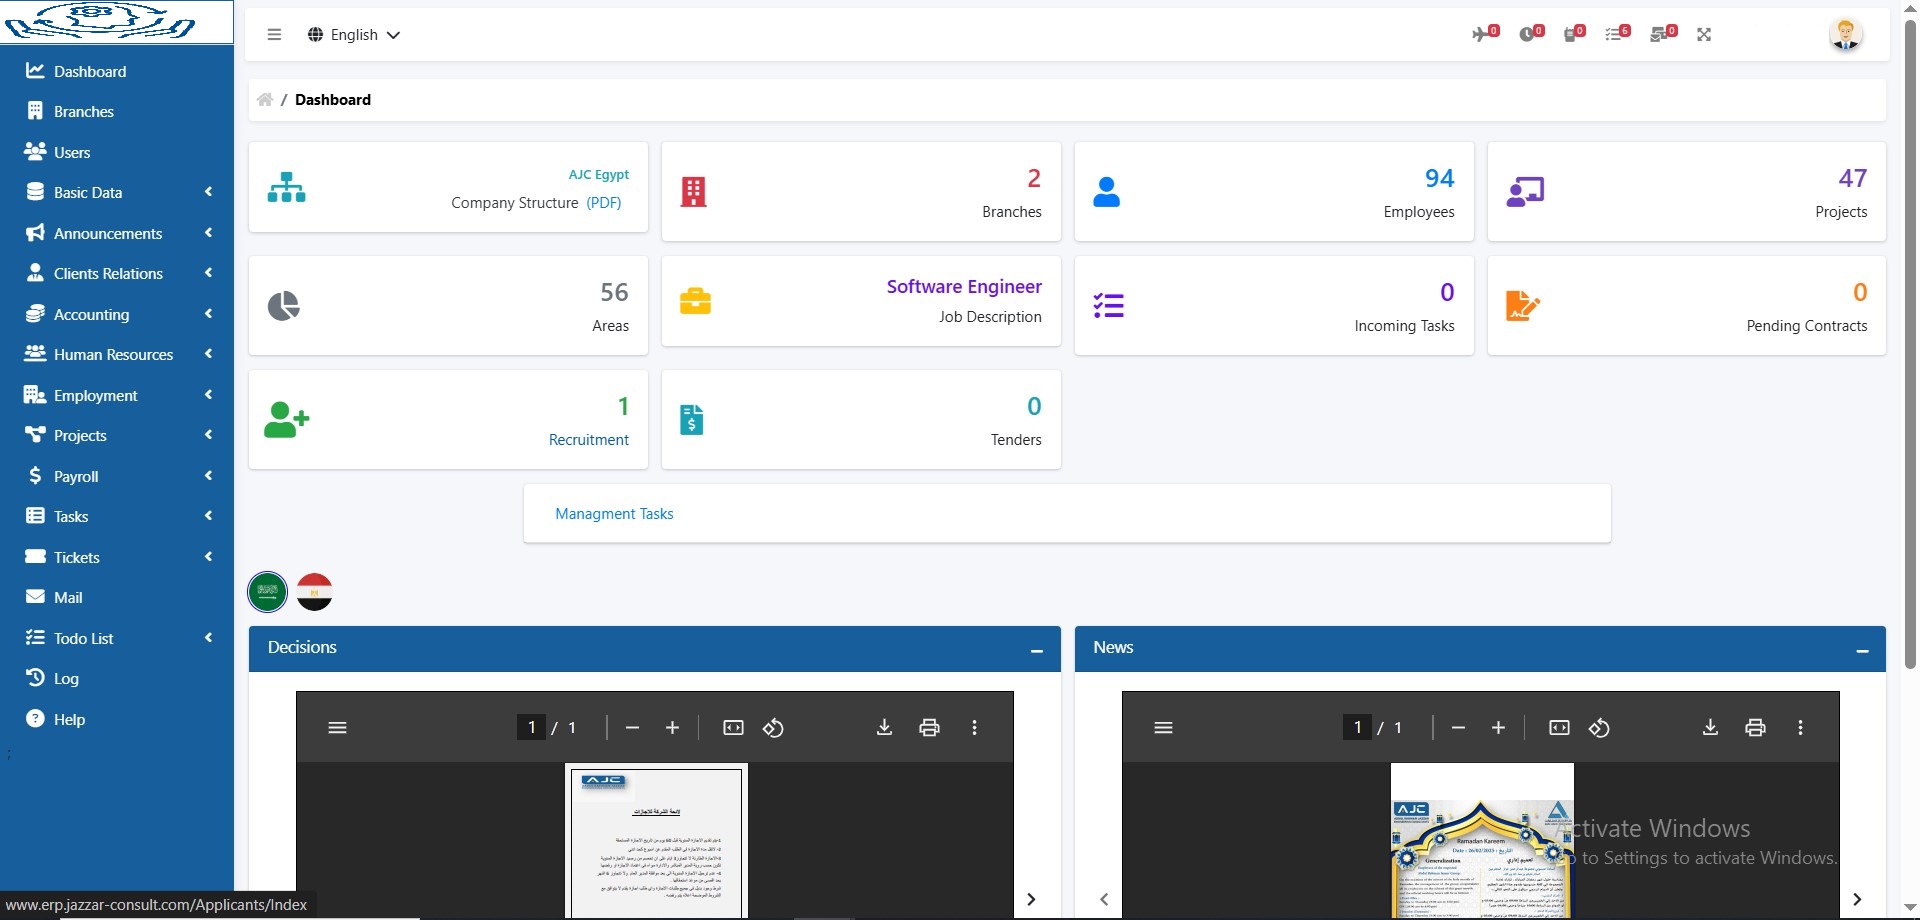Download the Decisions PDF document
Screen dimensions: 1920x920
[x=884, y=728]
